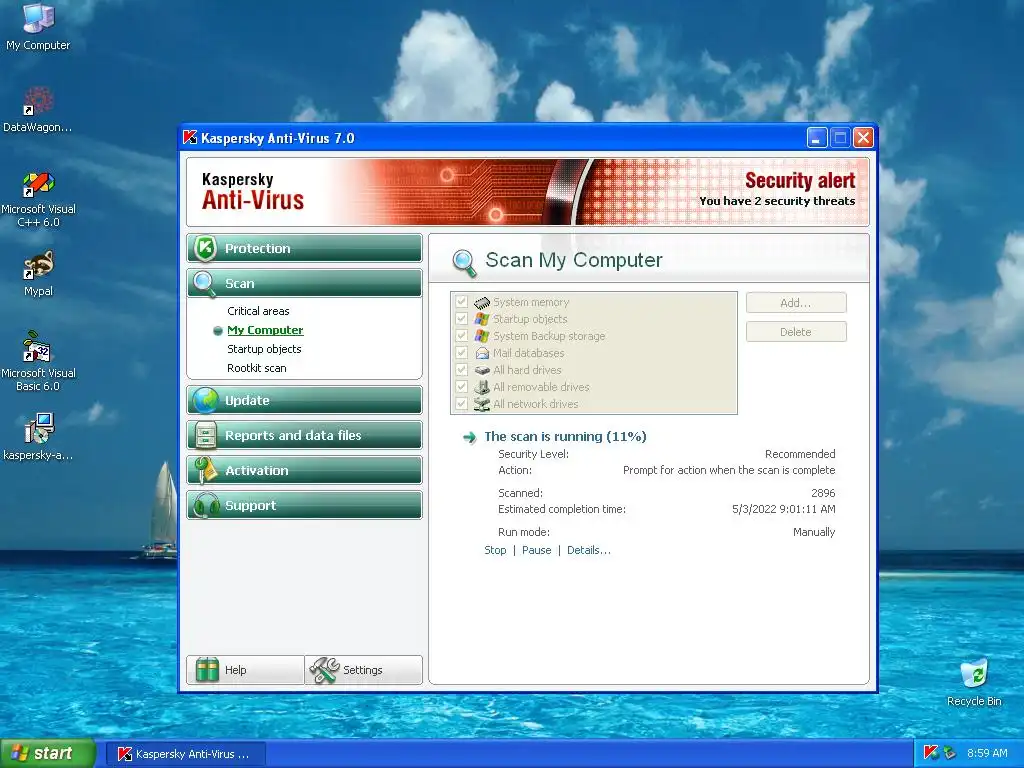Select My Computer scan task
Screen dimensions: 1024x768
pos(265,330)
